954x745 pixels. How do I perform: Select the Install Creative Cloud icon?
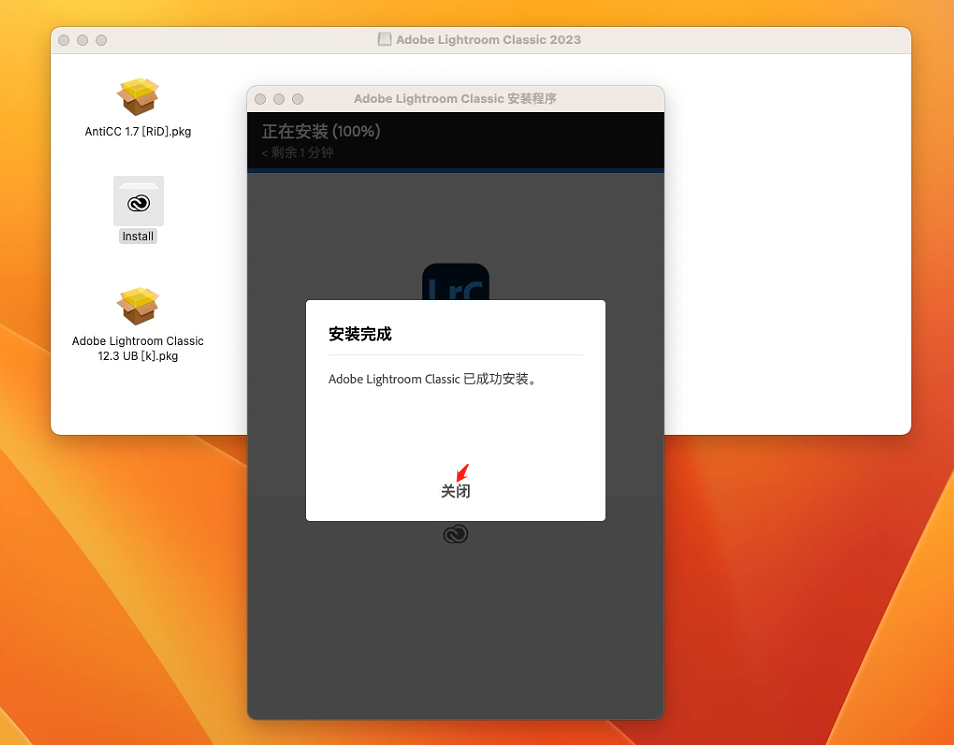click(x=138, y=201)
